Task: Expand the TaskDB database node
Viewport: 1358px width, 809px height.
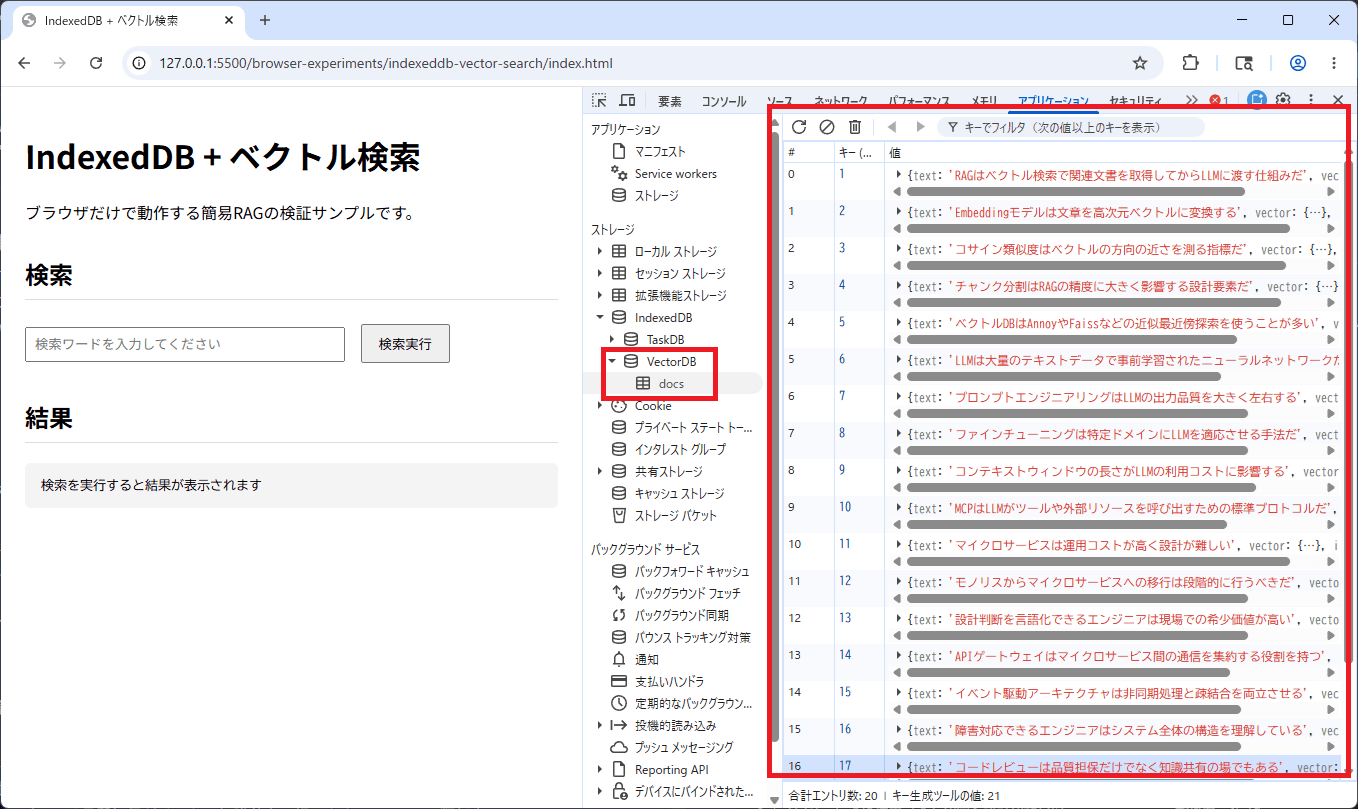Action: [x=612, y=339]
